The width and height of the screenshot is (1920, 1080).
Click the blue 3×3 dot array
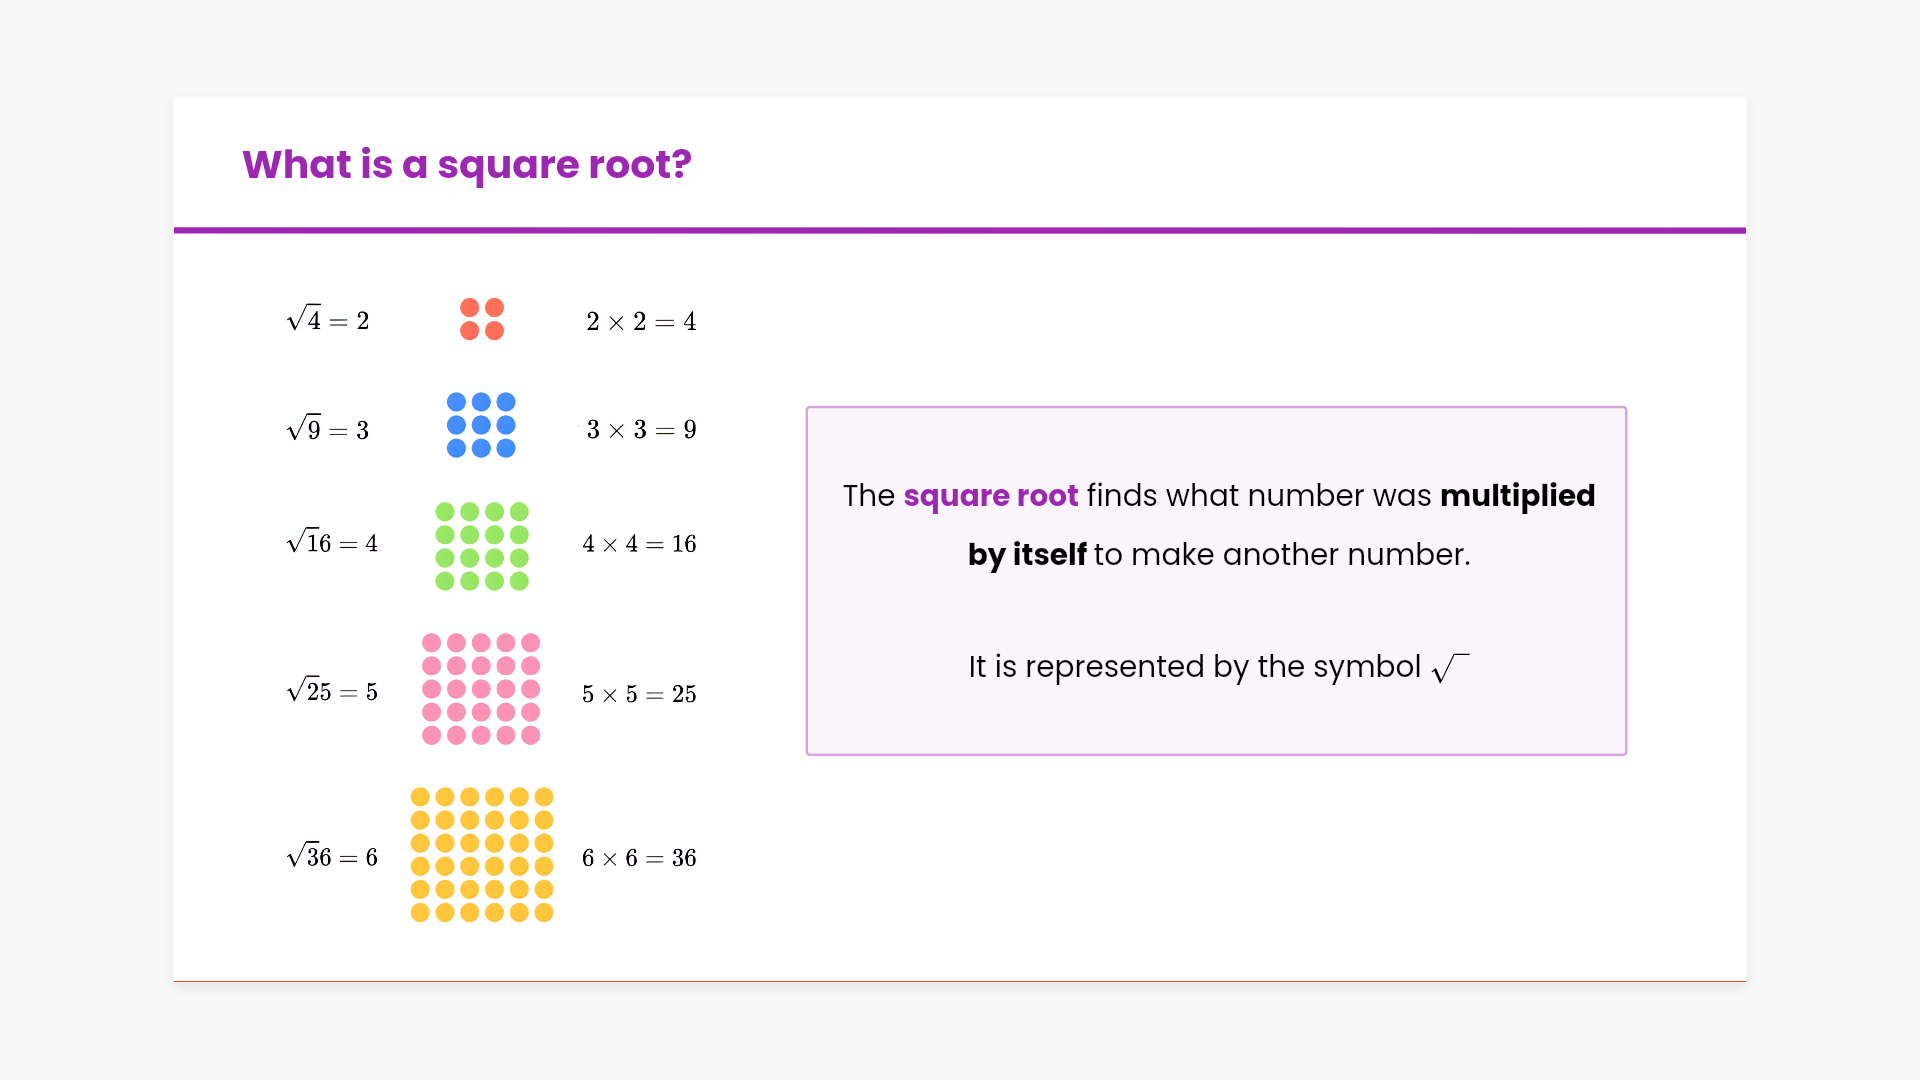point(481,425)
